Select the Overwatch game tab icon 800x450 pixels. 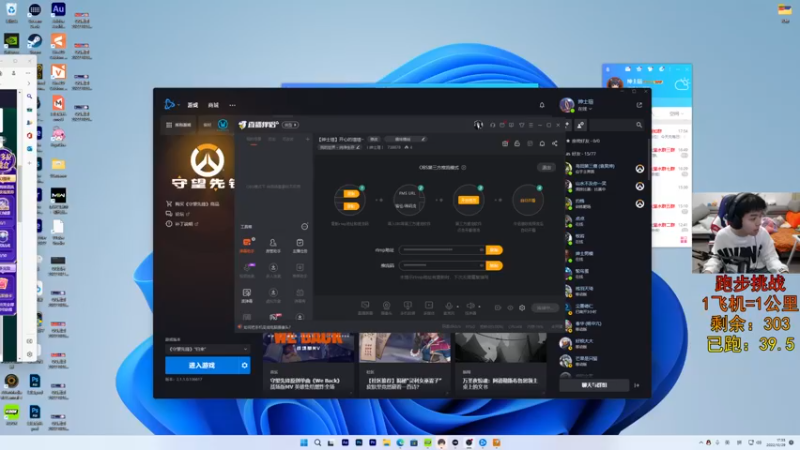tap(223, 124)
